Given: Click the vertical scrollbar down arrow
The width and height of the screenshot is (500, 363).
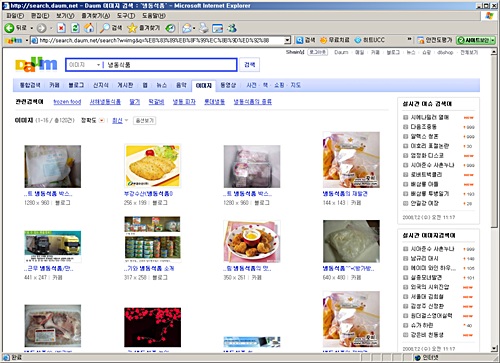Looking at the screenshot, I should pyautogui.click(x=494, y=349).
